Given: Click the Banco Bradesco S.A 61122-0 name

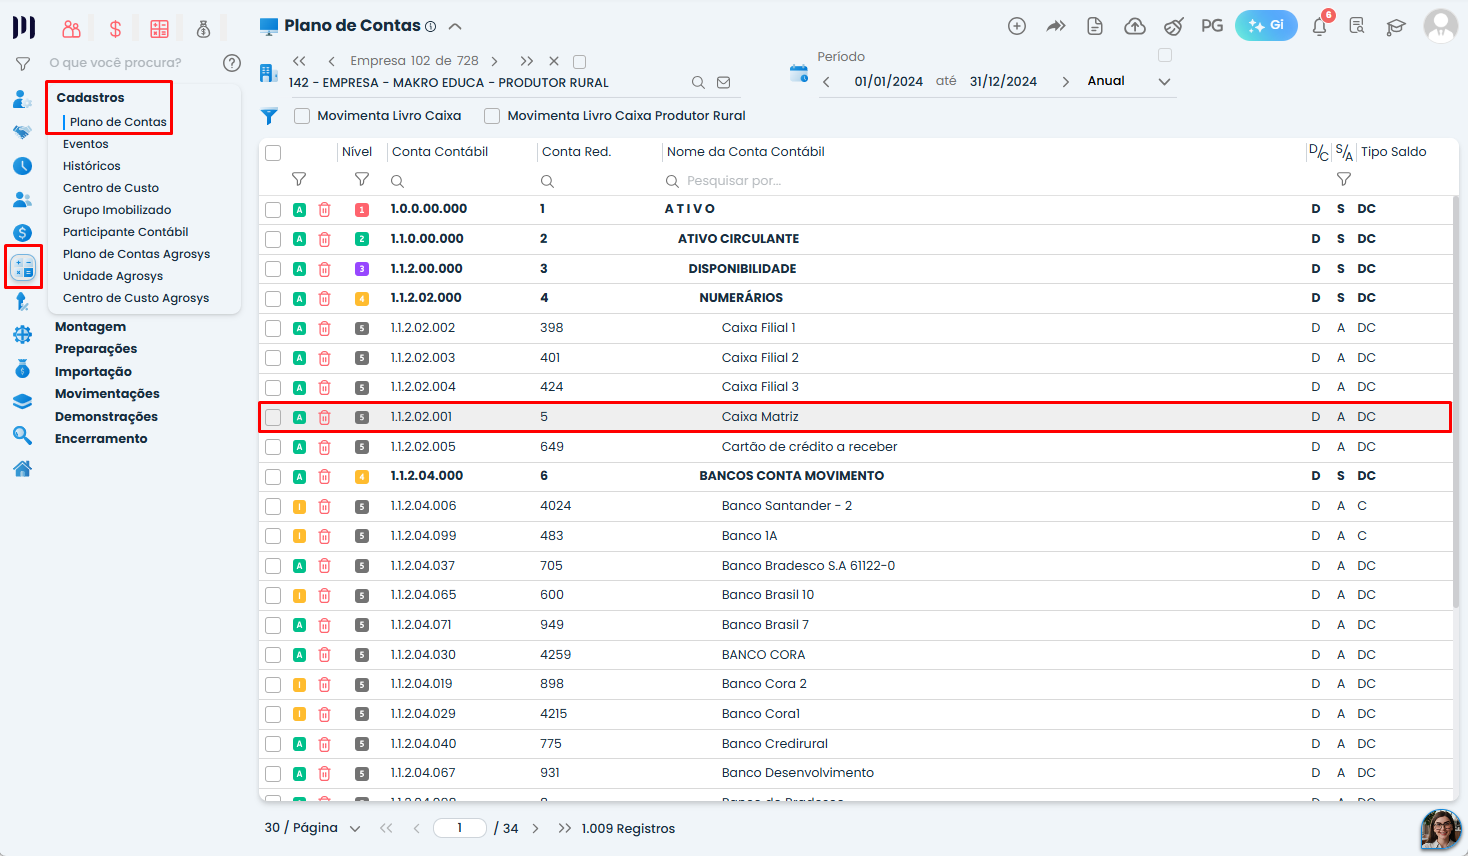Looking at the screenshot, I should (808, 566).
